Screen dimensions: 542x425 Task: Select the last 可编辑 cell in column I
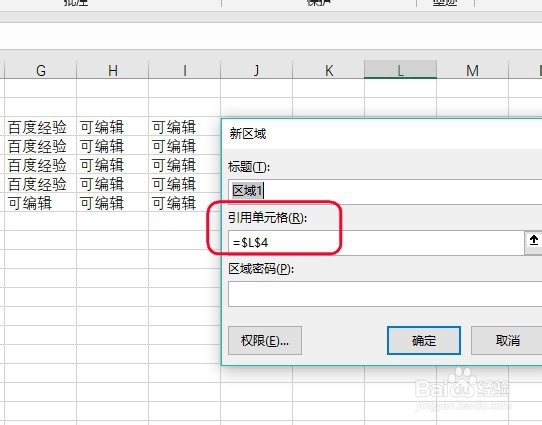184,202
